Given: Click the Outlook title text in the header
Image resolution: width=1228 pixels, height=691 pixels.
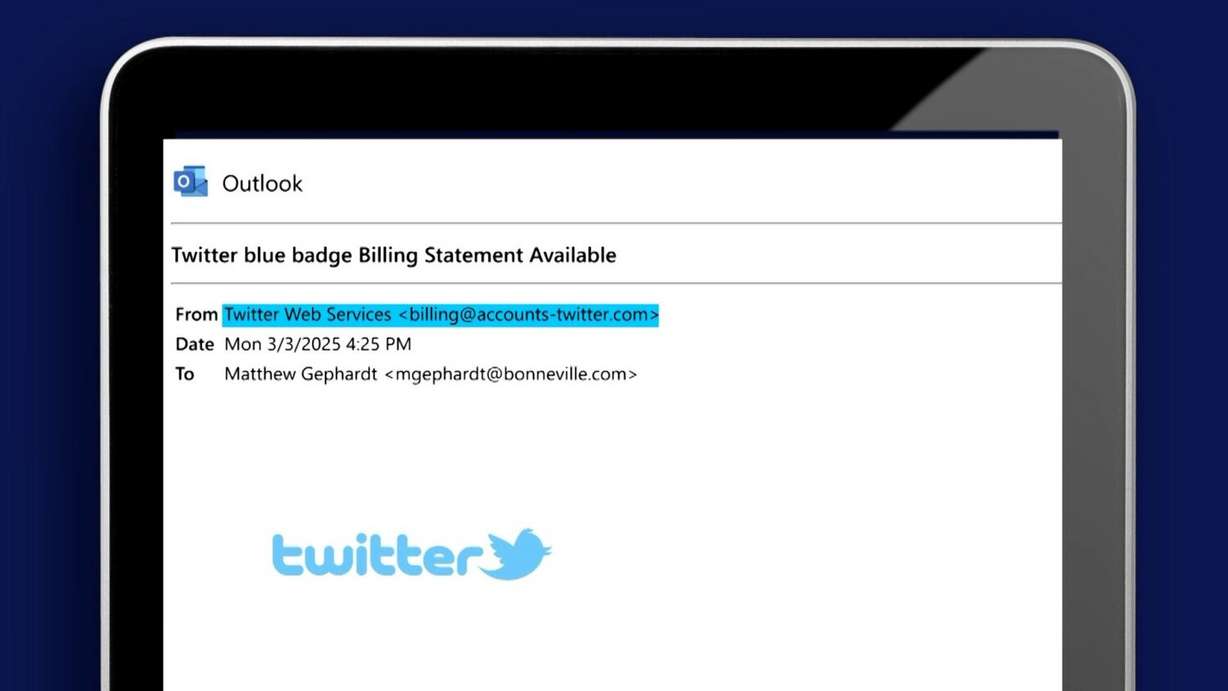Looking at the screenshot, I should click(262, 183).
